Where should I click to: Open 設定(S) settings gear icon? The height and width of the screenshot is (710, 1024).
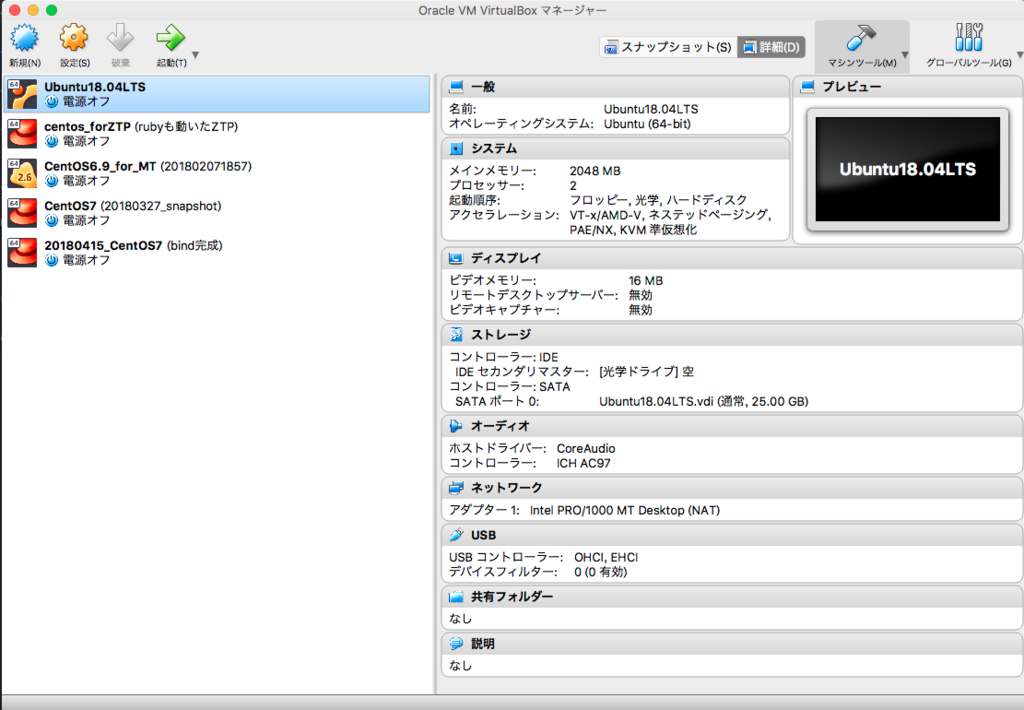[74, 39]
